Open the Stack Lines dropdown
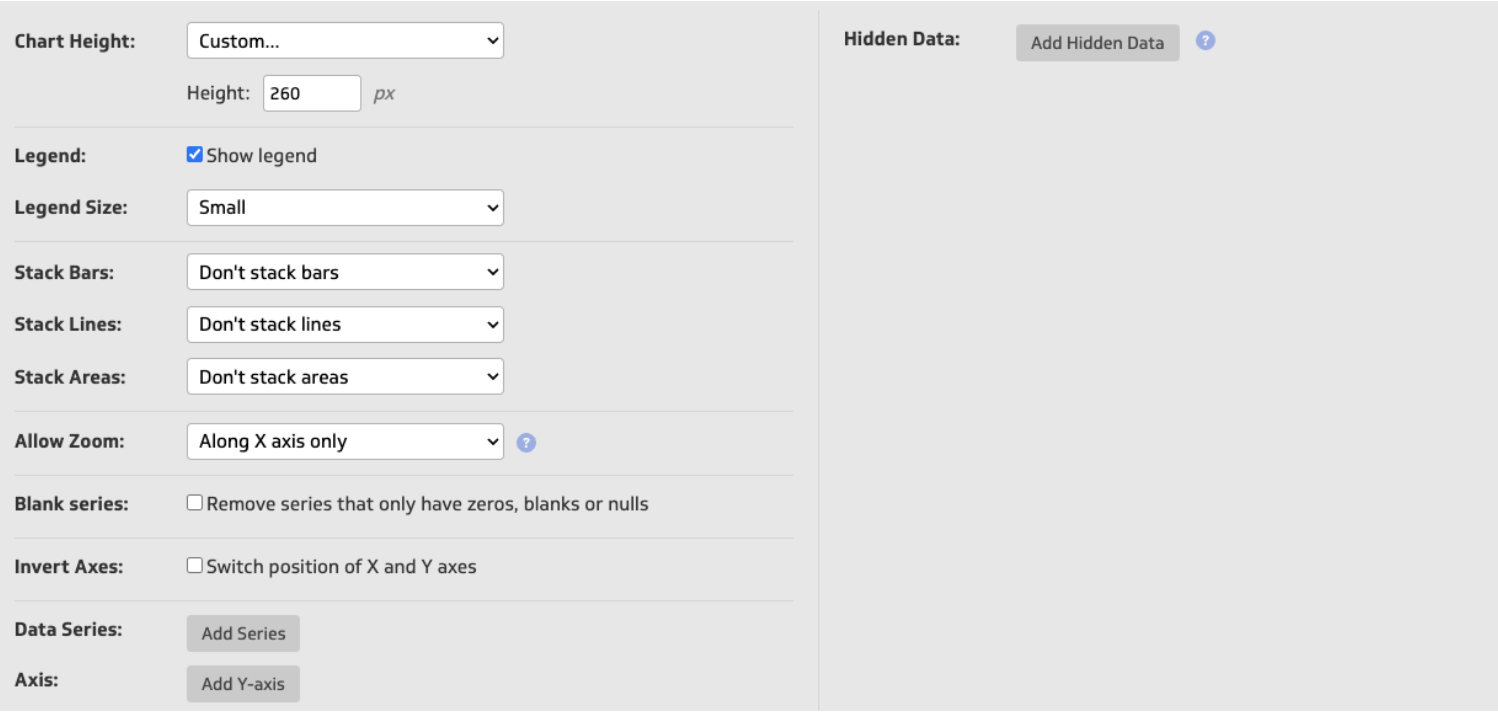Screen dimensions: 1498x712 click(x=347, y=323)
